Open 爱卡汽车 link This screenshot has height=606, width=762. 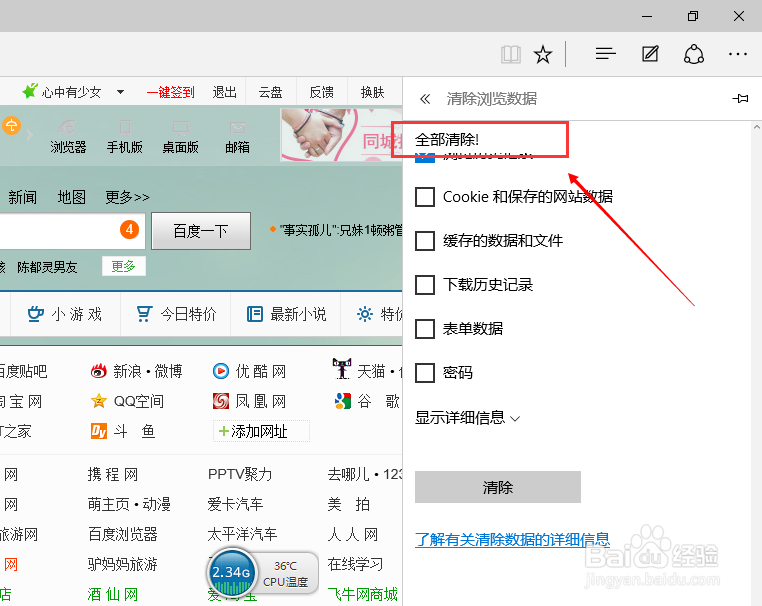pos(235,504)
